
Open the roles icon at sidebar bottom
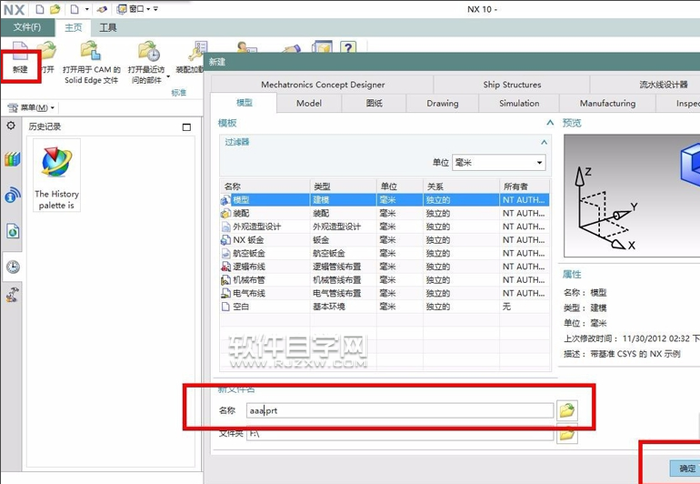pyautogui.click(x=12, y=295)
